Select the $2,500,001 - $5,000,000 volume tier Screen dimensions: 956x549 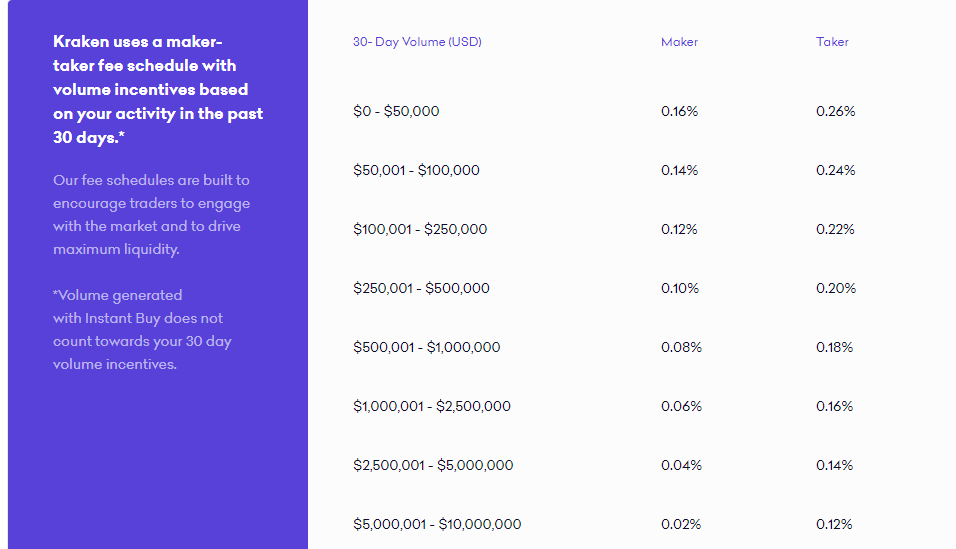click(433, 465)
